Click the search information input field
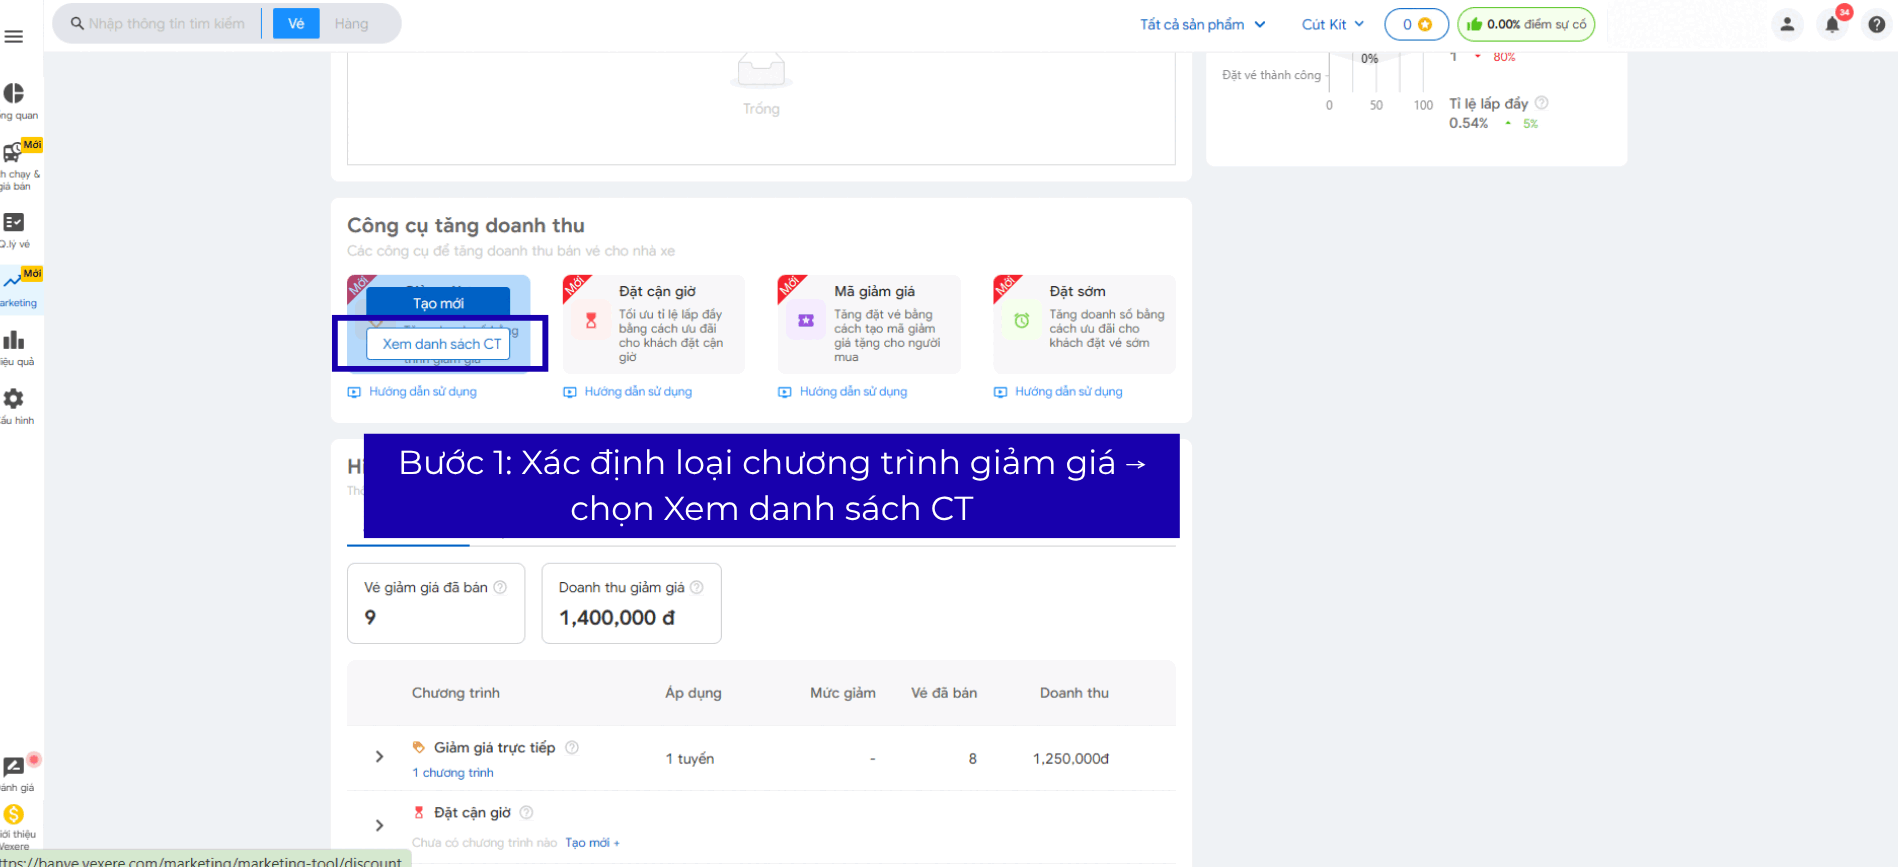 click(x=166, y=24)
